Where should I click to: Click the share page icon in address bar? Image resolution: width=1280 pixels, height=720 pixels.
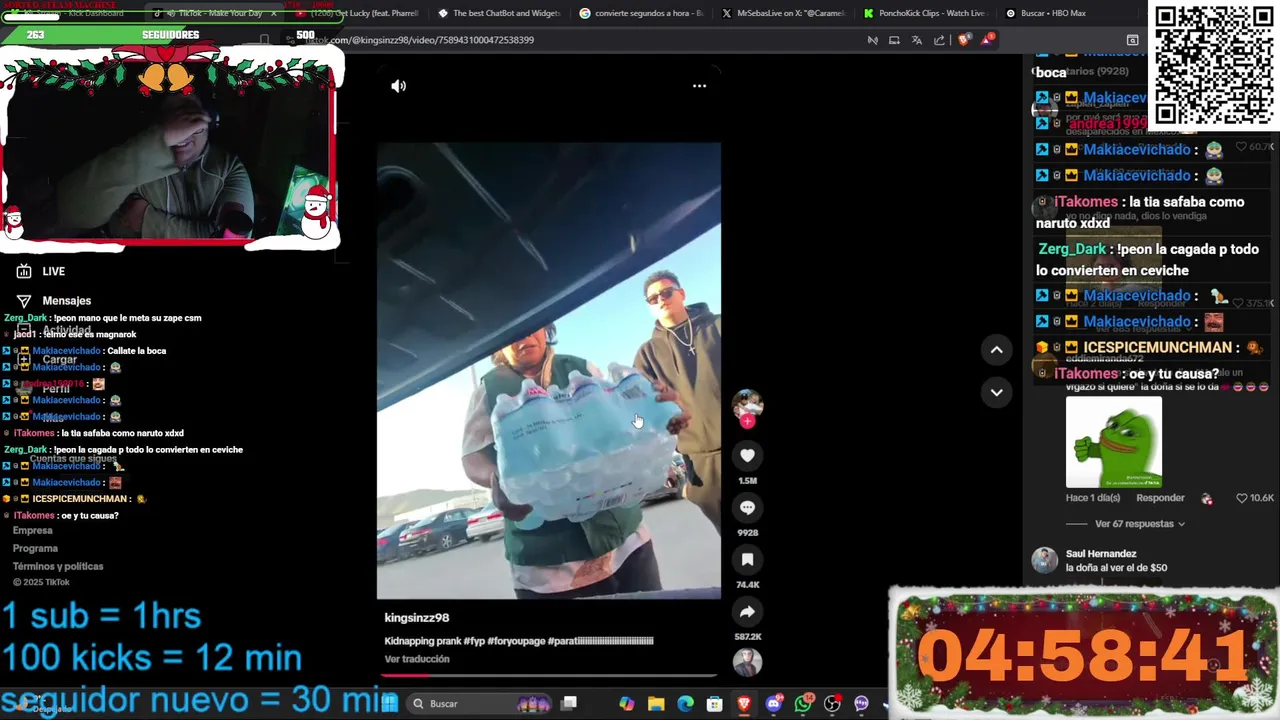[x=939, y=40]
